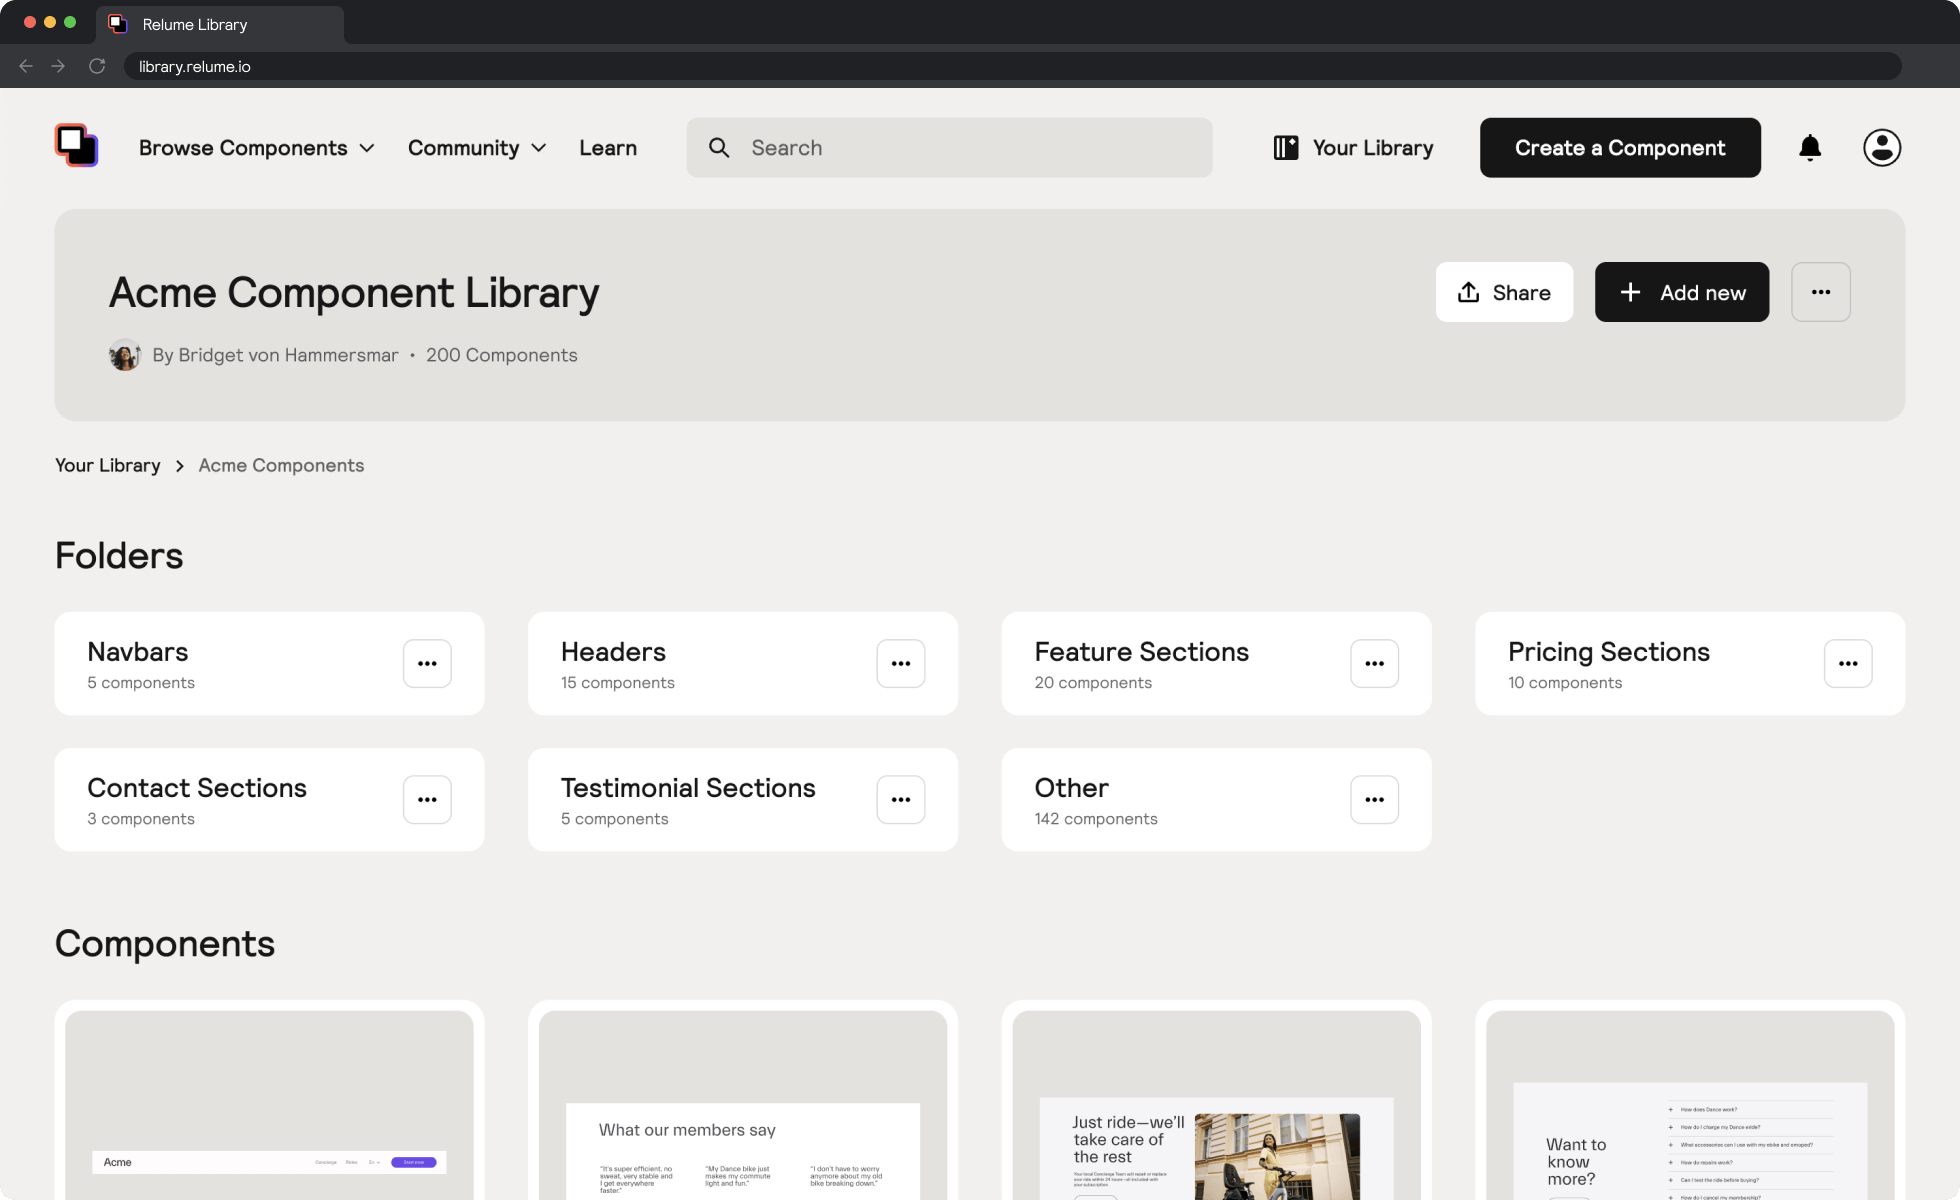Click the purple button in the Acme navbar preview
This screenshot has width=1960, height=1200.
pos(413,1162)
